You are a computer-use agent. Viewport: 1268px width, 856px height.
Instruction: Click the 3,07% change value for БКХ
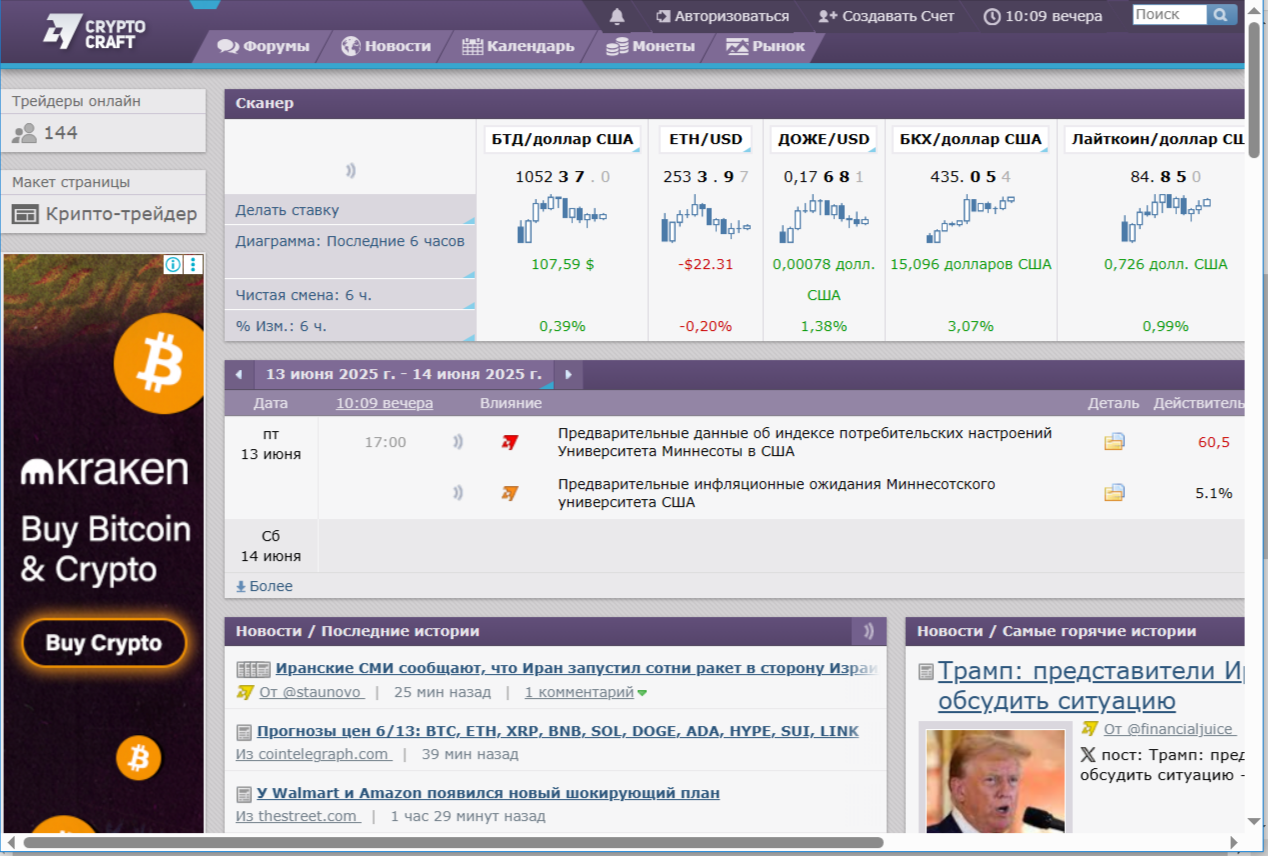(970, 326)
